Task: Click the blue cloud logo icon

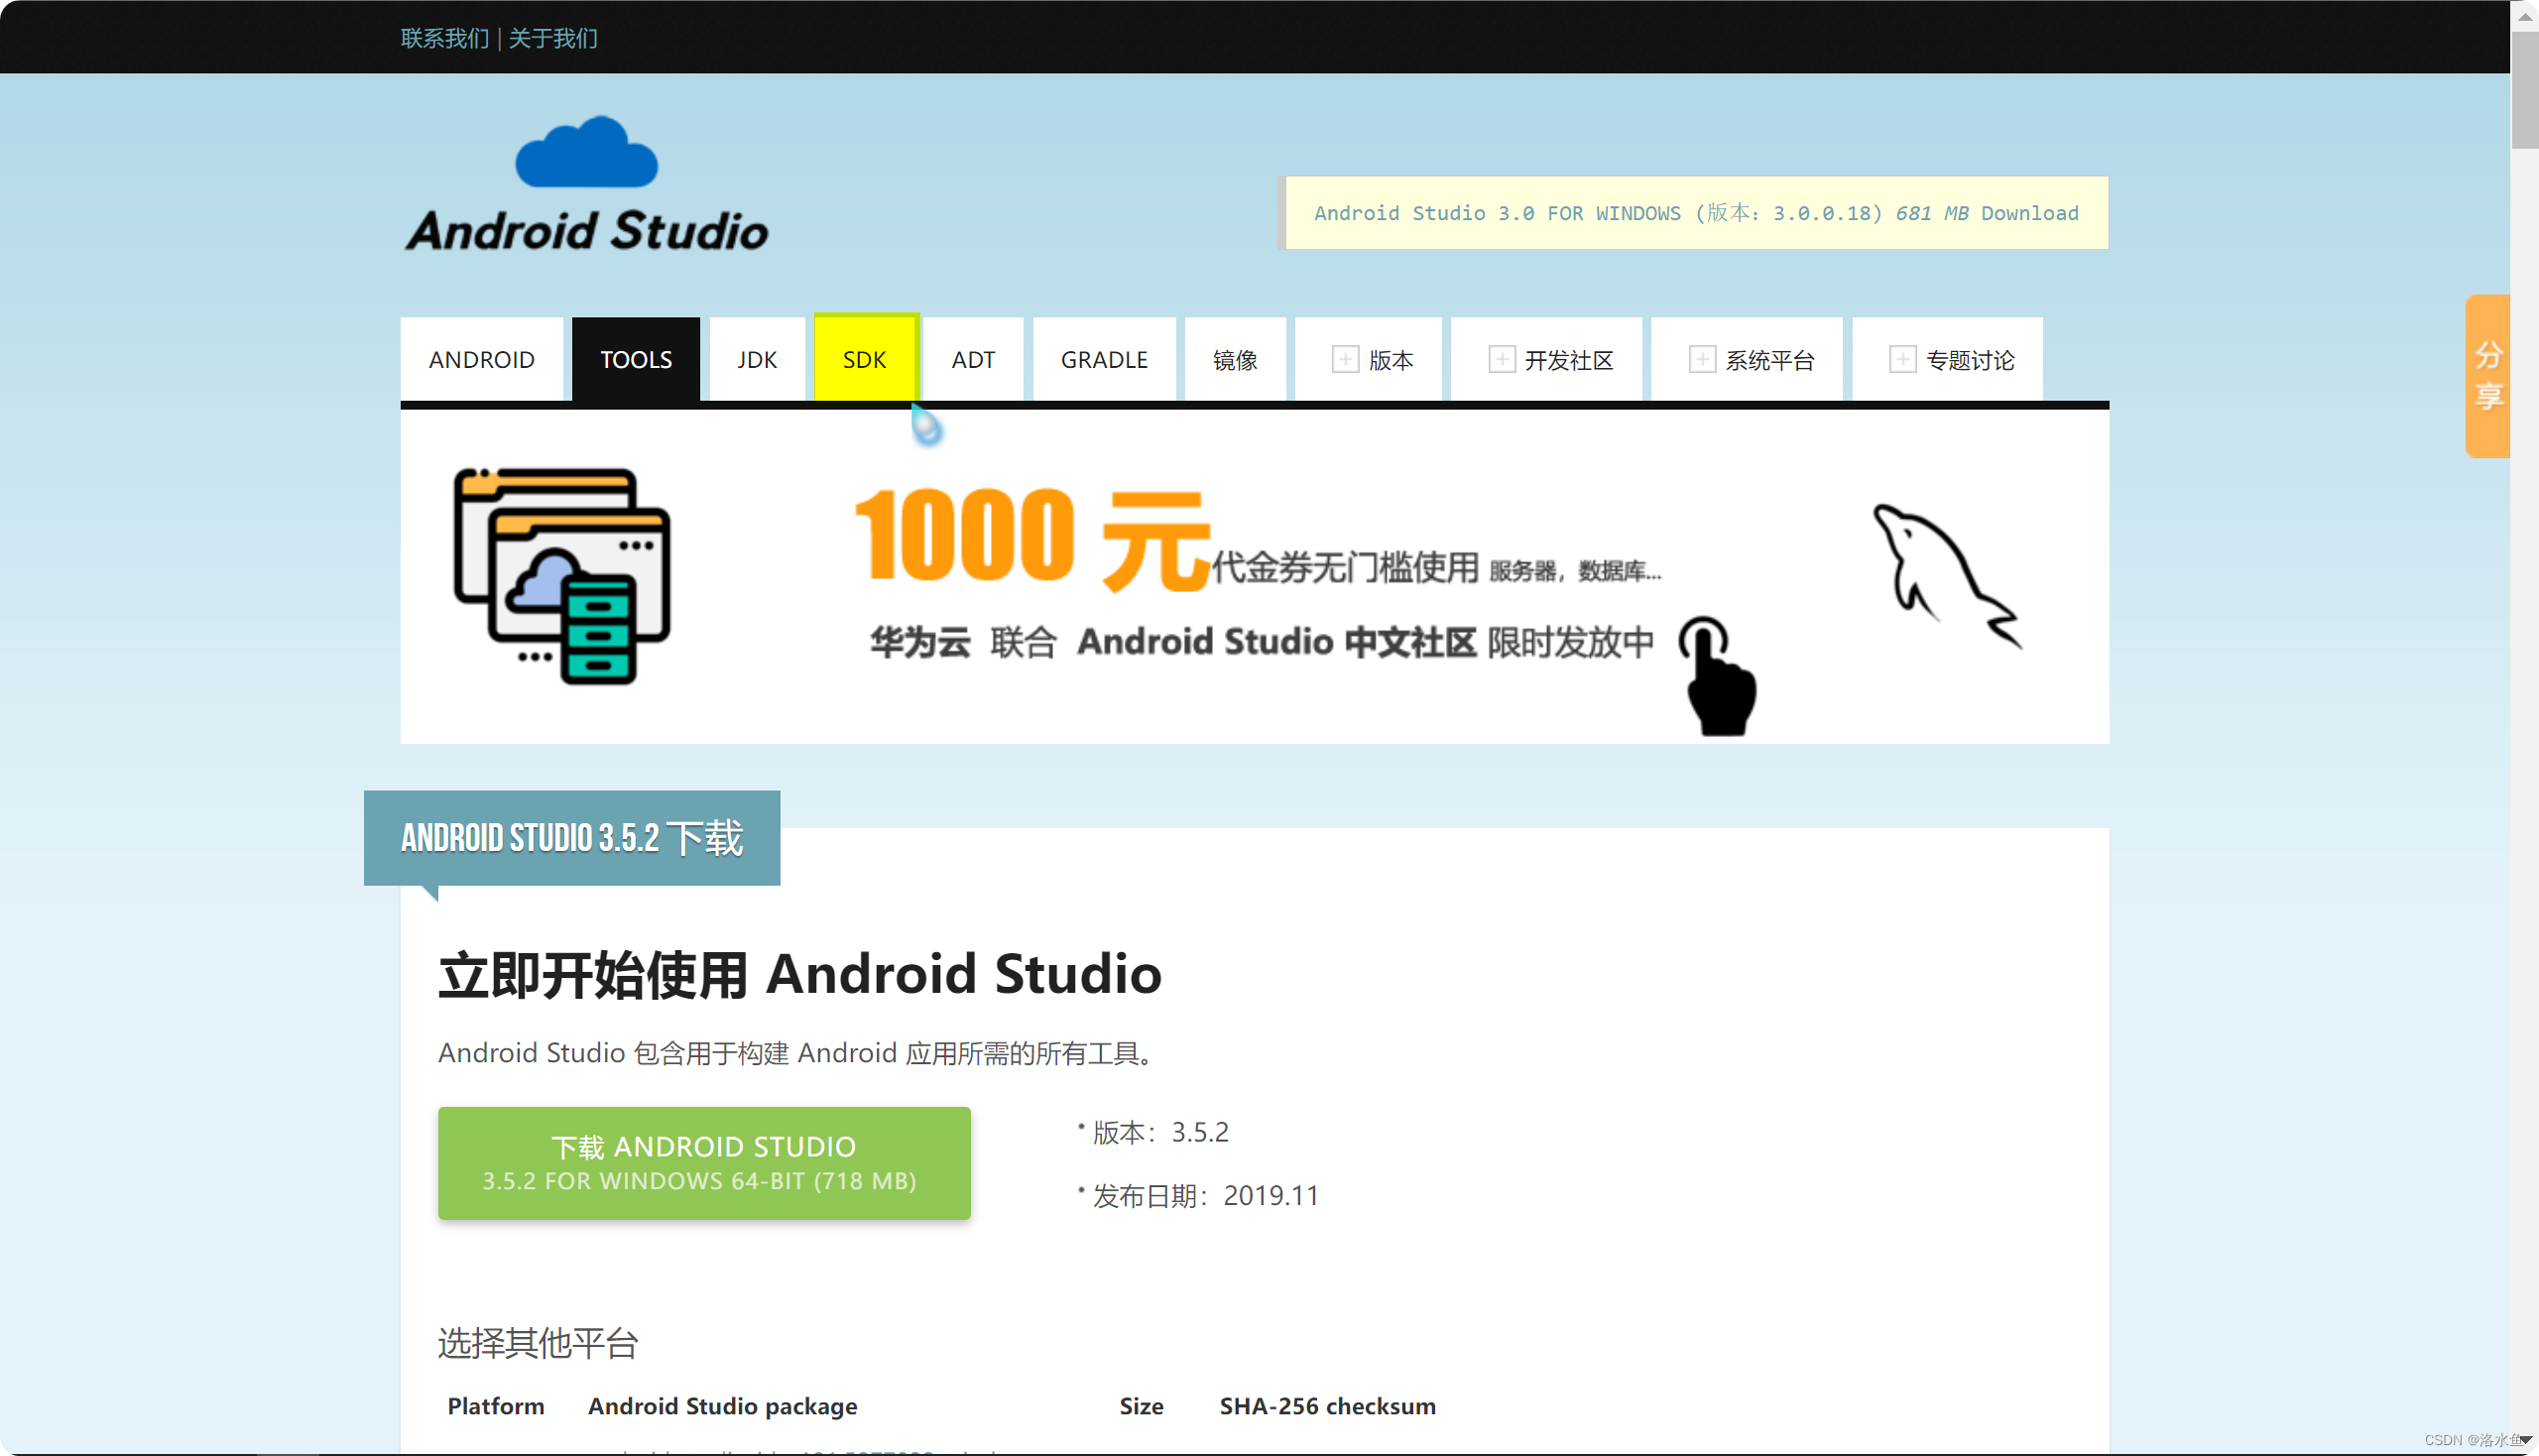Action: click(586, 152)
